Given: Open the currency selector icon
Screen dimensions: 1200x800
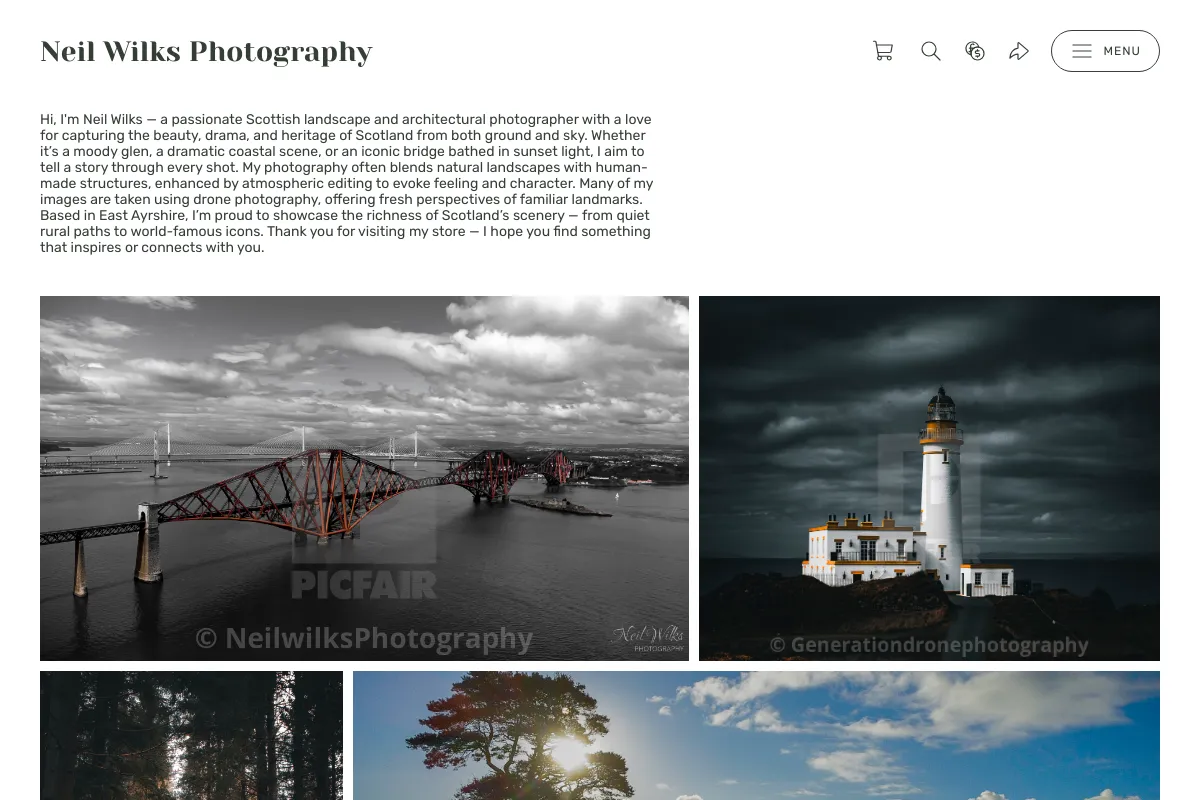Looking at the screenshot, I should 975,51.
